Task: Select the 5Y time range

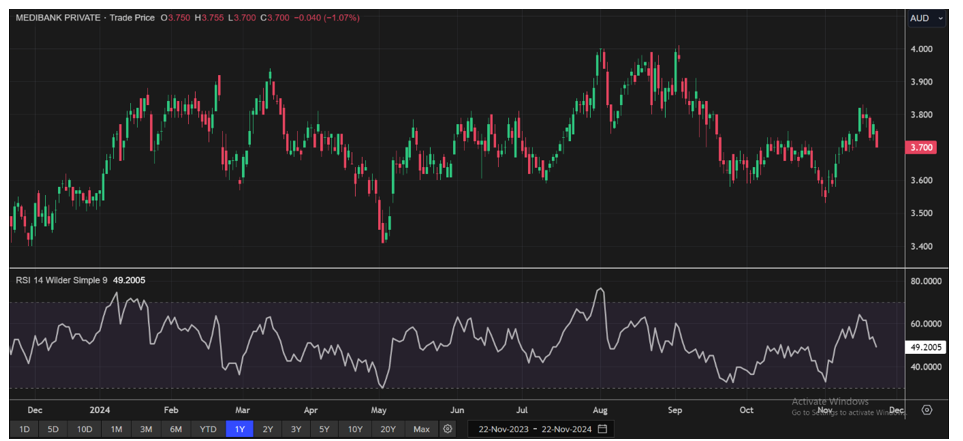Action: pyautogui.click(x=326, y=429)
